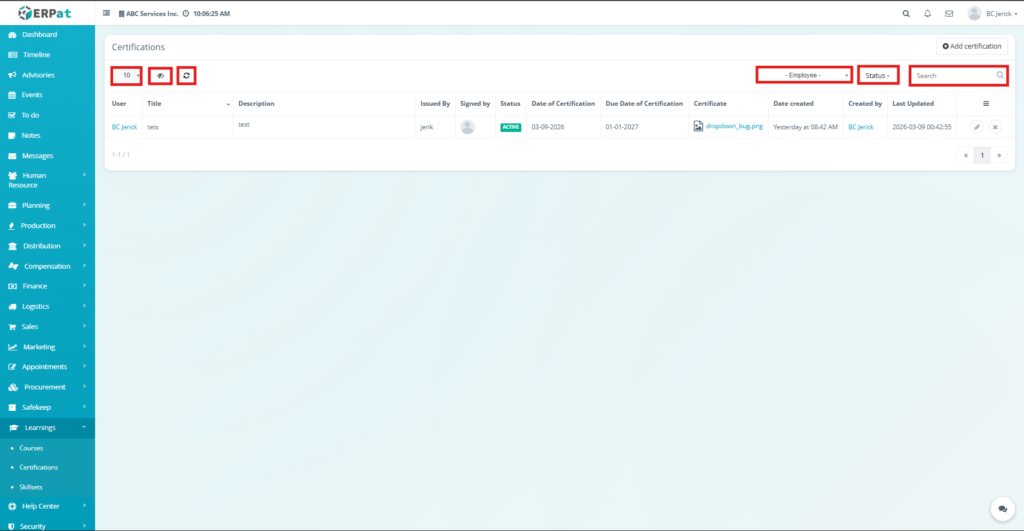
Task: Open the mail envelope icon in header
Action: click(949, 14)
